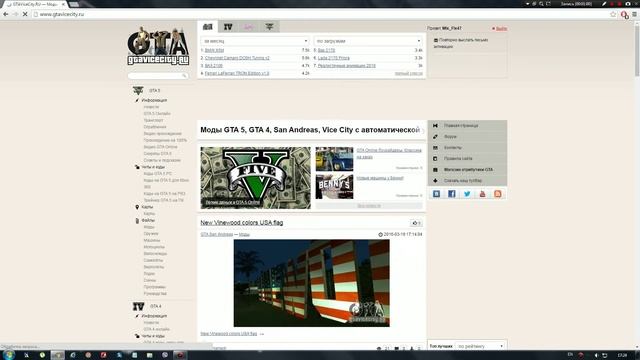
Task: Click the browser forward arrow
Action: pos(15,14)
